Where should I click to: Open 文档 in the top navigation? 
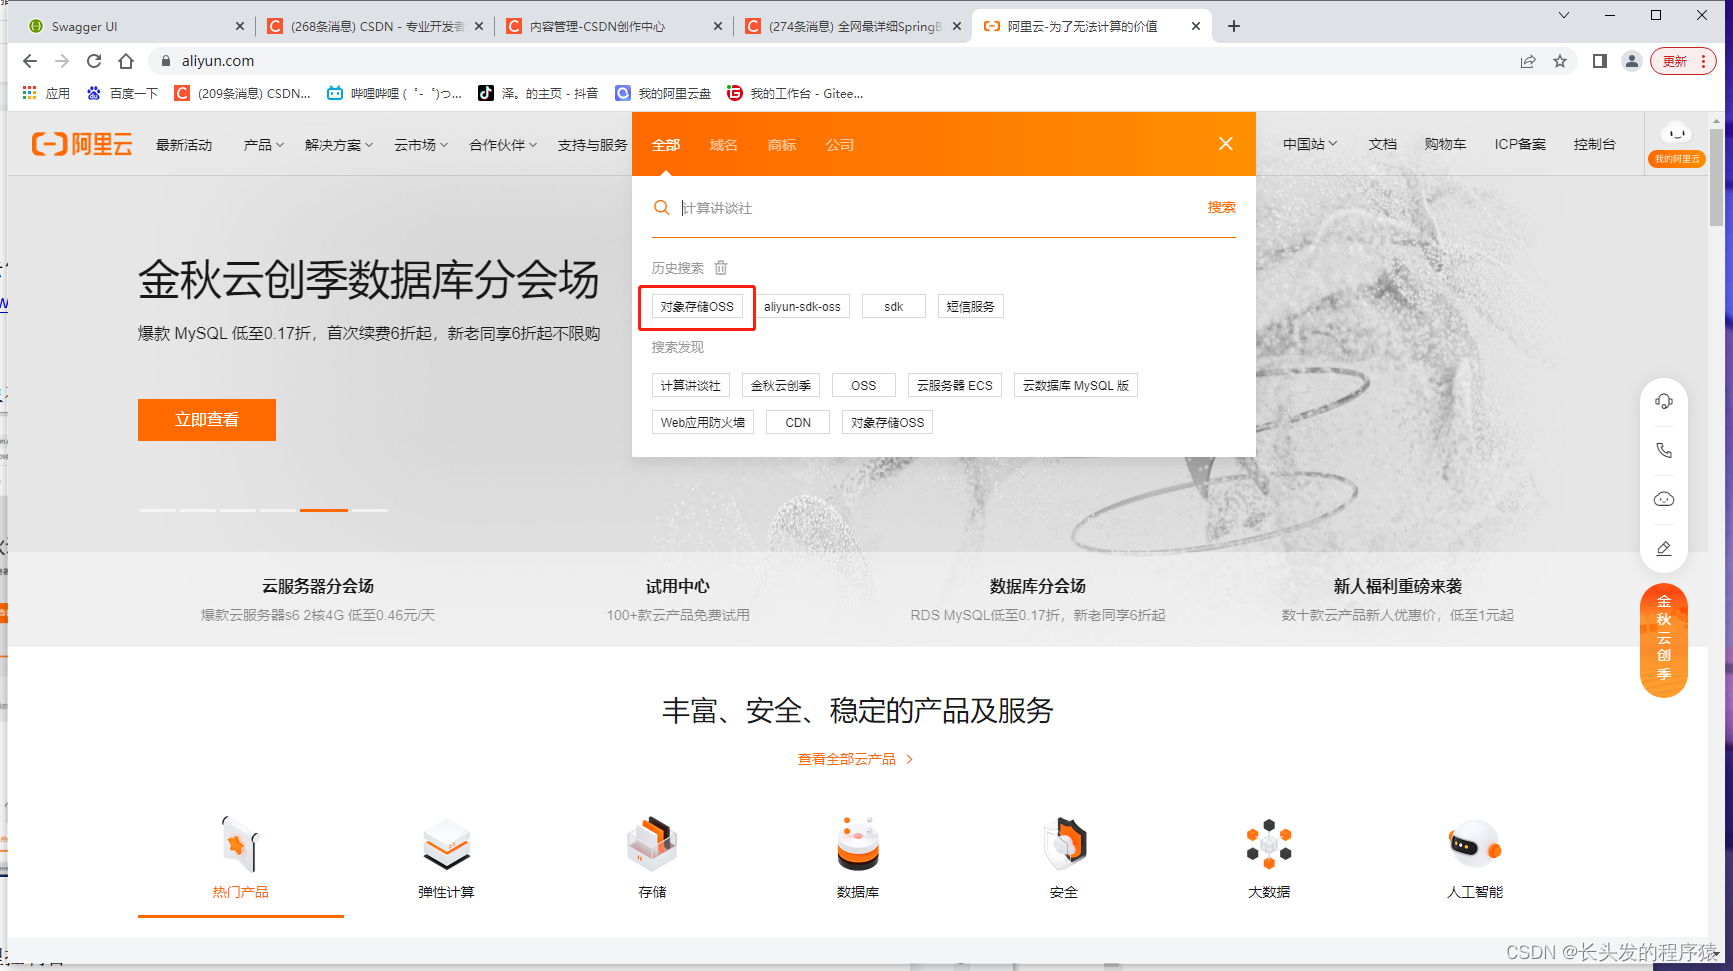pyautogui.click(x=1383, y=144)
